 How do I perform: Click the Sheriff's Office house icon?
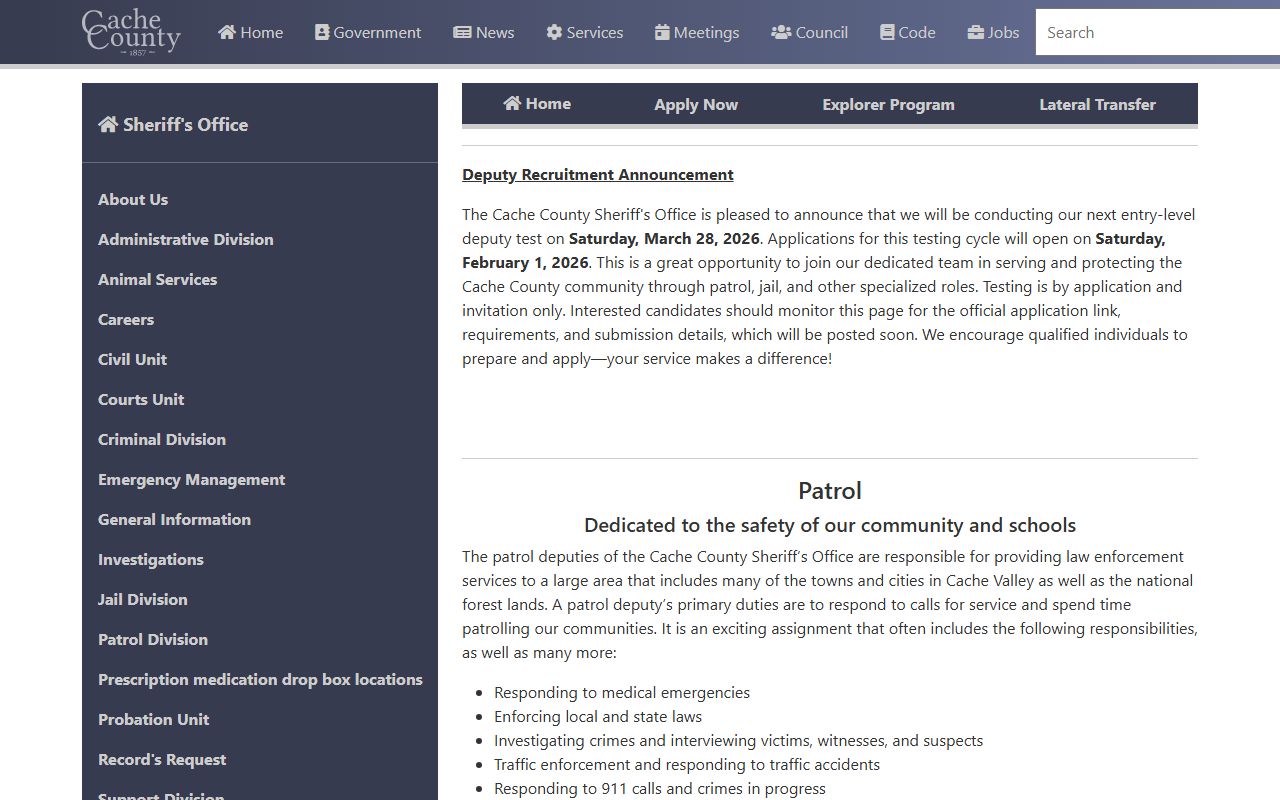tap(108, 124)
